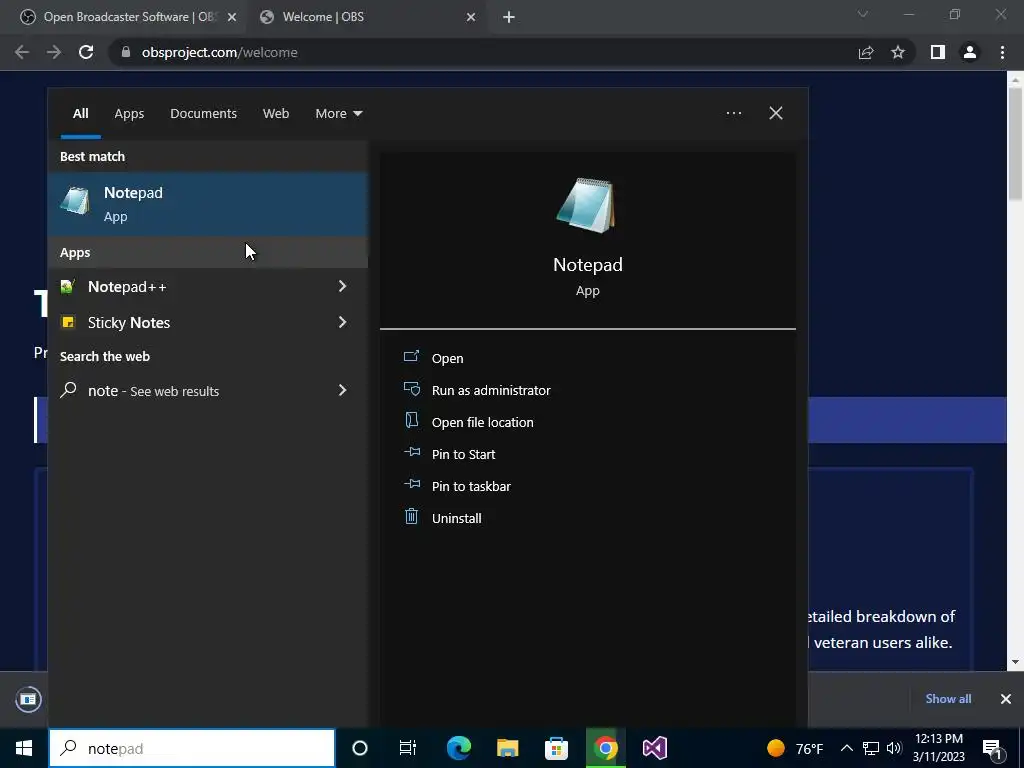Choose Pin to Start
Screen dimensions: 1024x768
tap(463, 454)
